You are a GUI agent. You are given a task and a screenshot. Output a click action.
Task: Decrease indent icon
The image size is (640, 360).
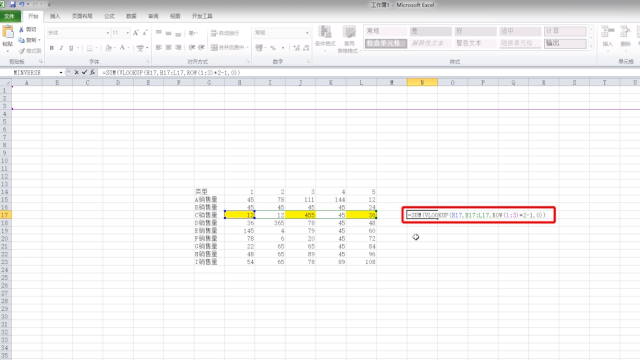(192, 48)
